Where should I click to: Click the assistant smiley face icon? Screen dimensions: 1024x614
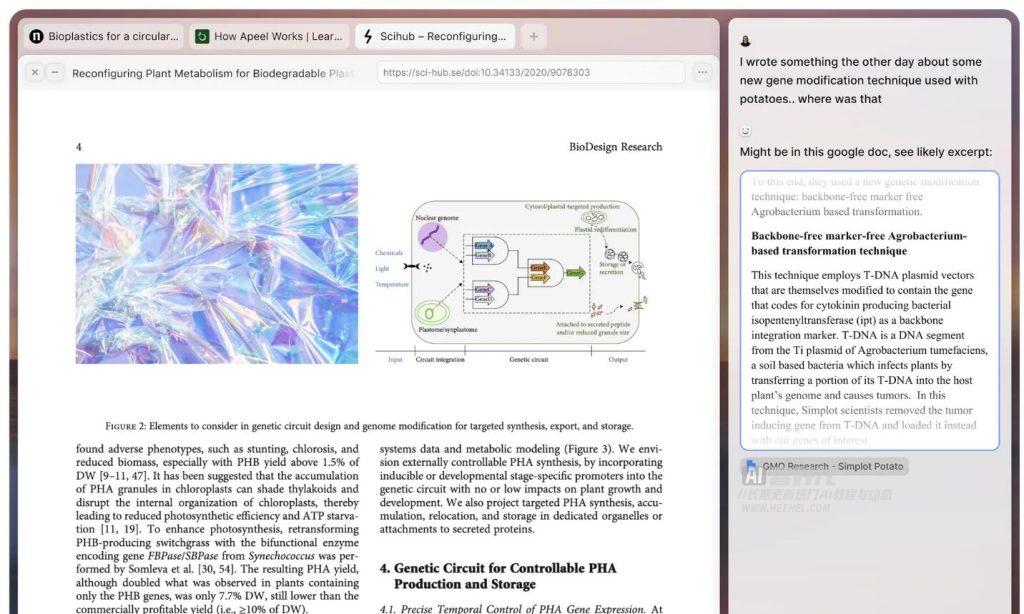pos(745,131)
